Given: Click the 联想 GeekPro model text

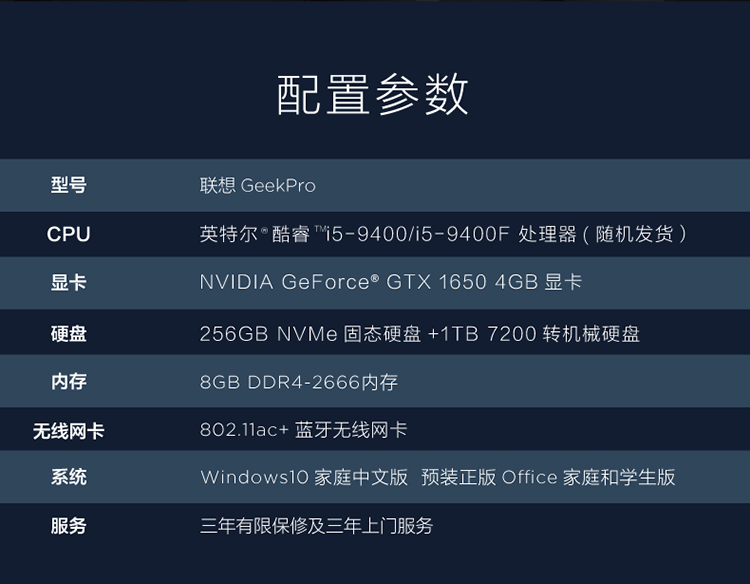Looking at the screenshot, I should 258,186.
